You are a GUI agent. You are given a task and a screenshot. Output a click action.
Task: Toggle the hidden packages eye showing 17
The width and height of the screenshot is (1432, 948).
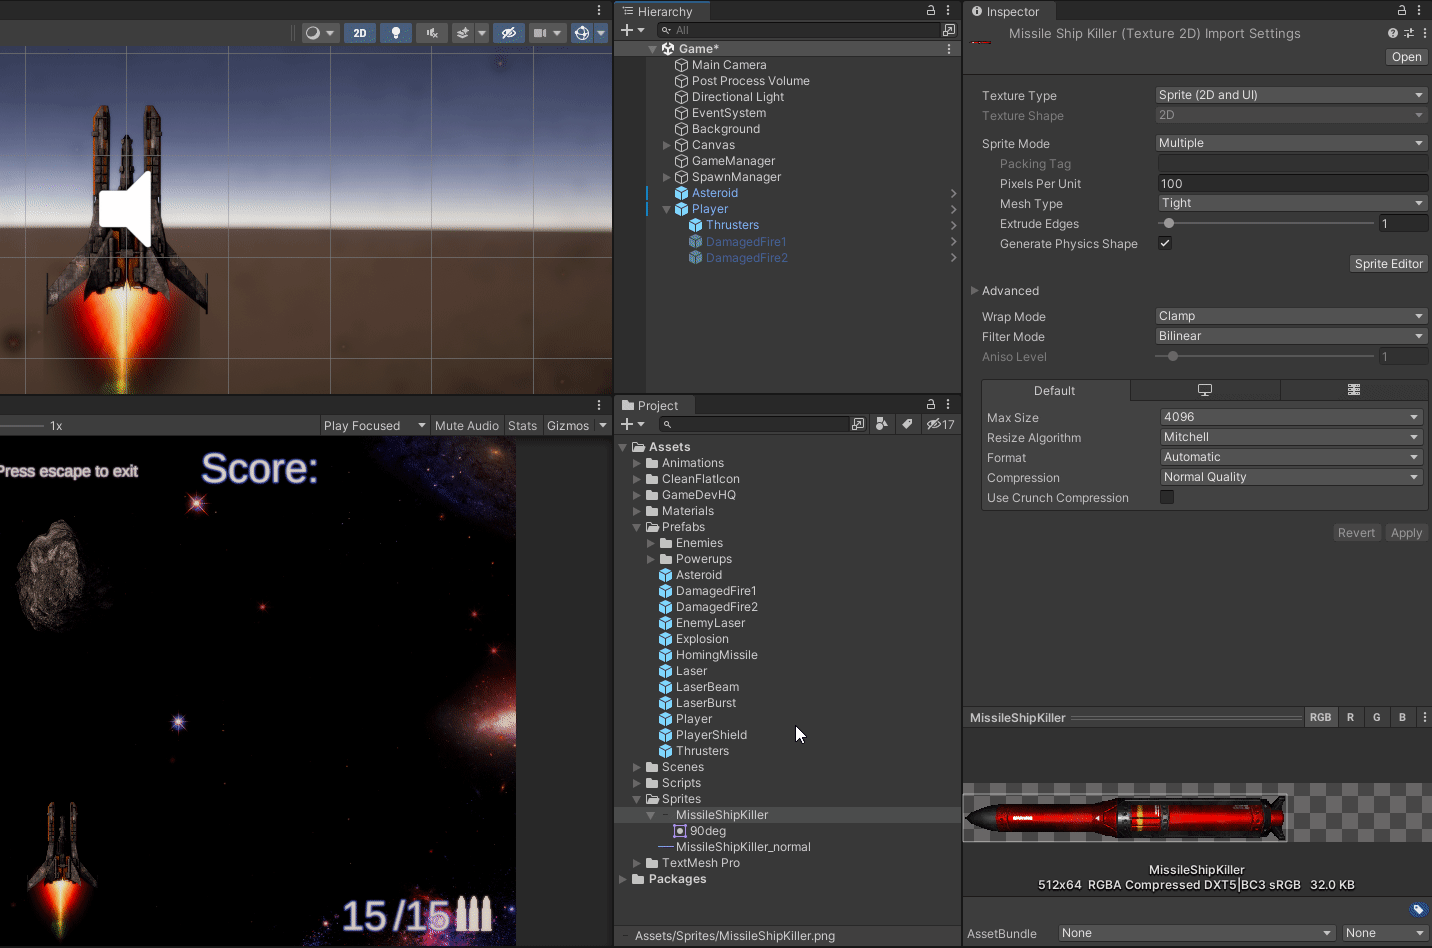click(940, 424)
